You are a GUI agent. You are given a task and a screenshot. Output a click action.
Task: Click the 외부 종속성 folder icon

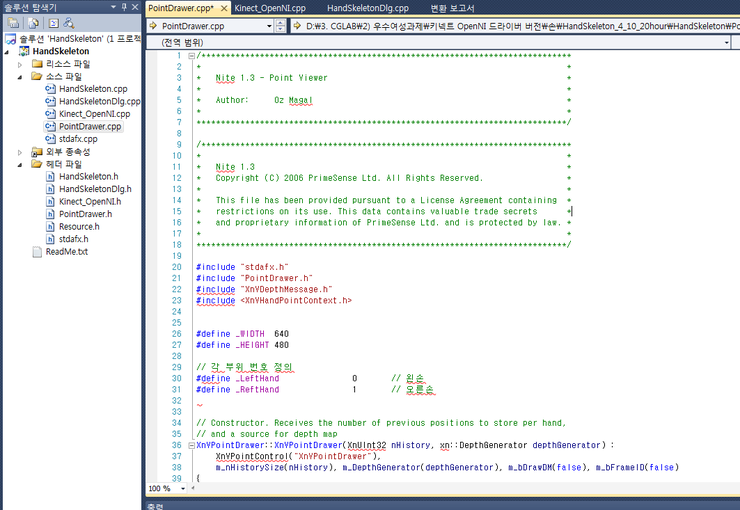coord(37,151)
